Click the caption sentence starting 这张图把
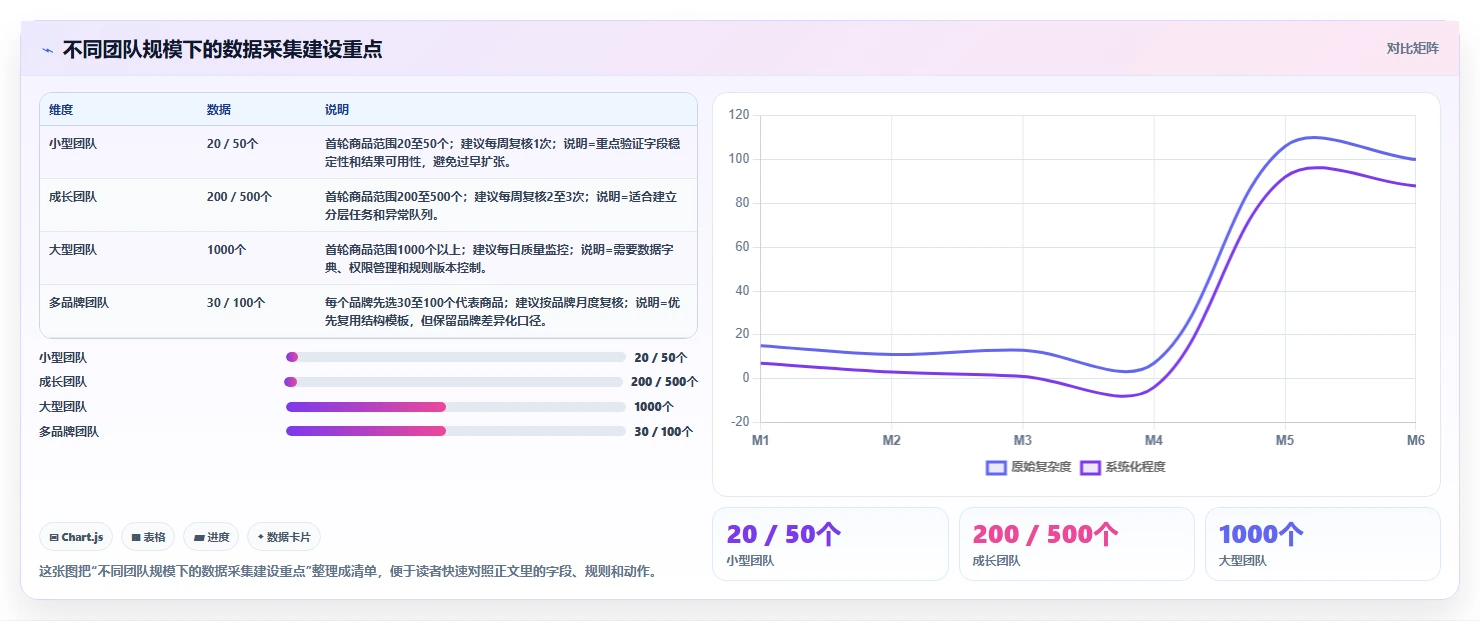1480x621 pixels. (347, 572)
